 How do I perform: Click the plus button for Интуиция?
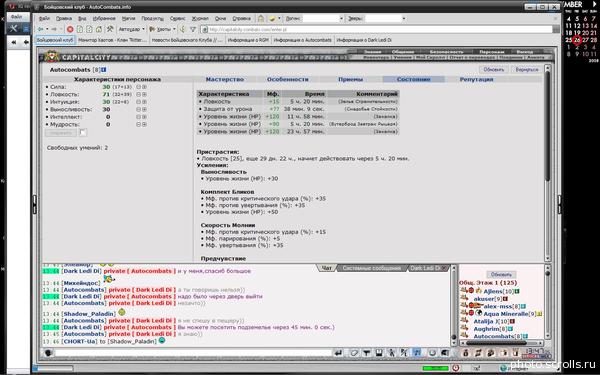point(144,102)
